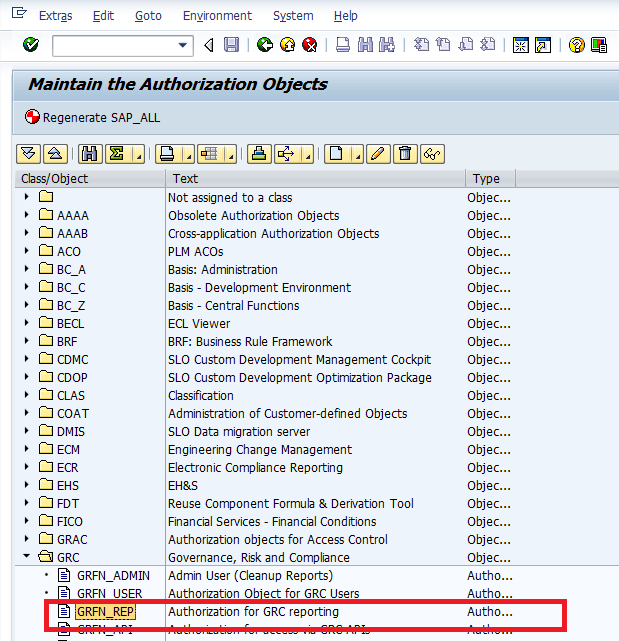Screen dimensions: 619x641
Task: Open the Environment menu
Action: tap(216, 16)
